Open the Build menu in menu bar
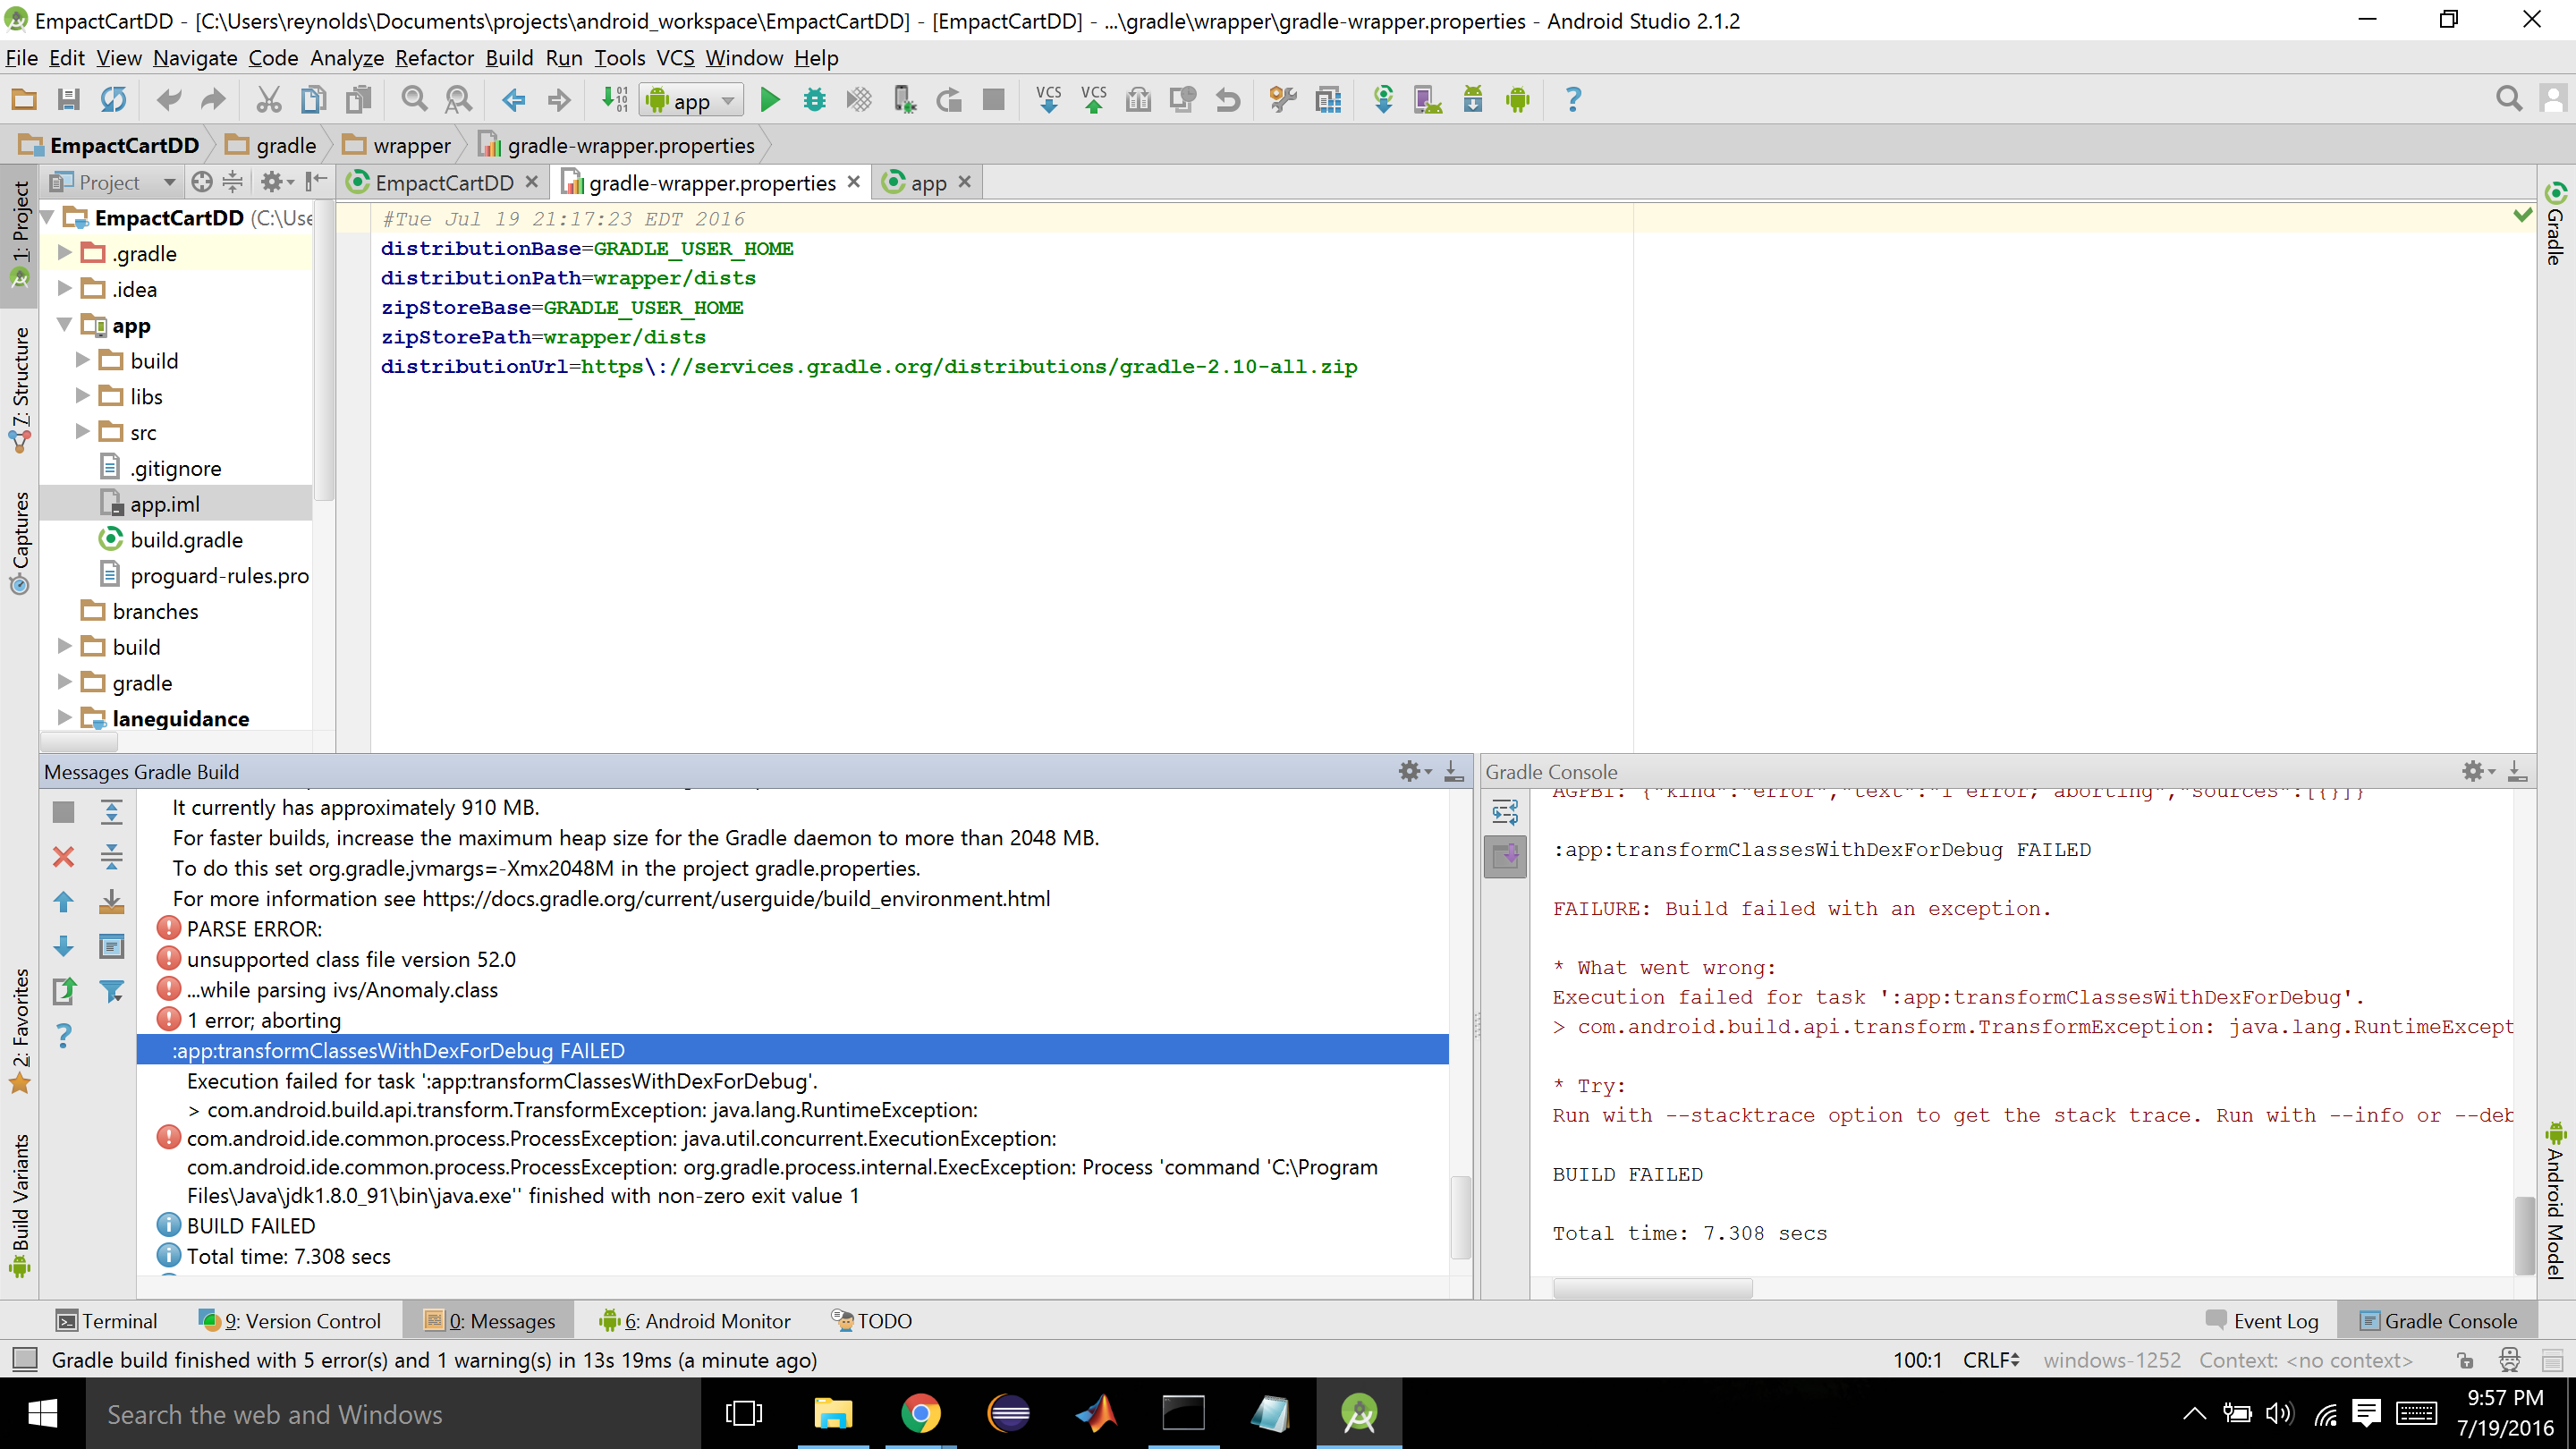This screenshot has height=1449, width=2576. click(510, 58)
